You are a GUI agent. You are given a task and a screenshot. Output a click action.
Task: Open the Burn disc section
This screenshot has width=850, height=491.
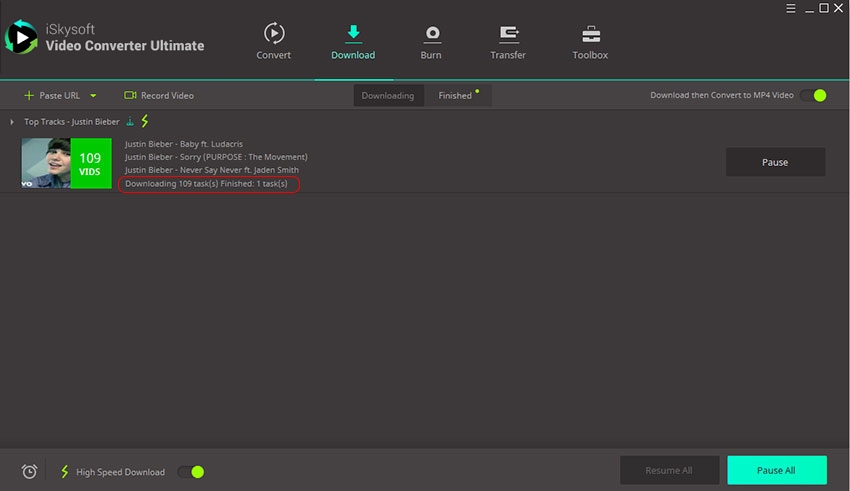point(431,41)
